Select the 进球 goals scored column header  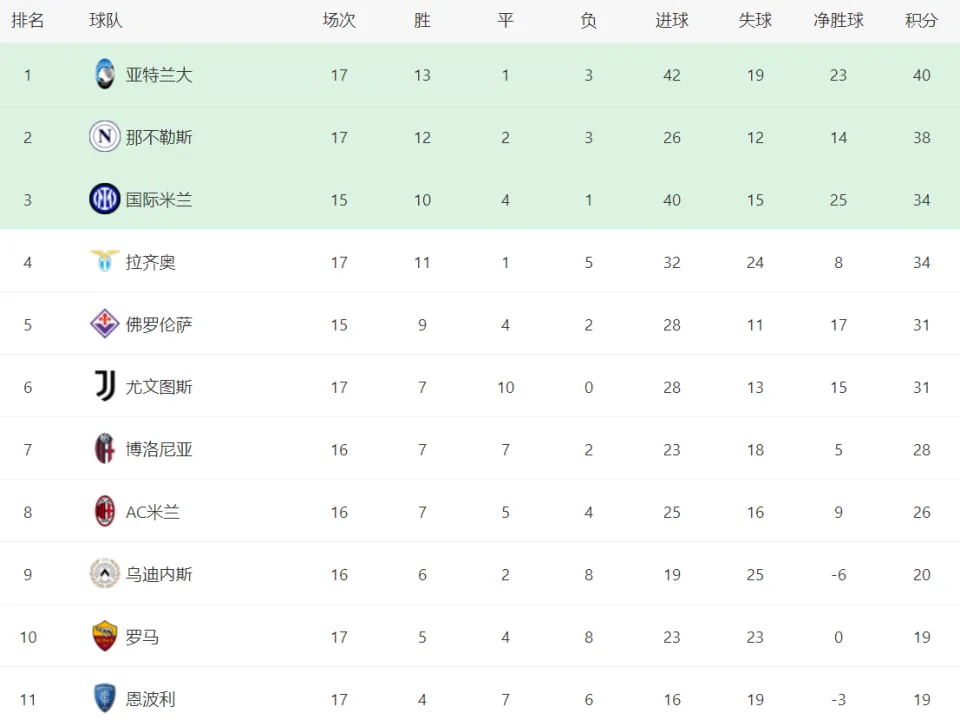[x=672, y=20]
